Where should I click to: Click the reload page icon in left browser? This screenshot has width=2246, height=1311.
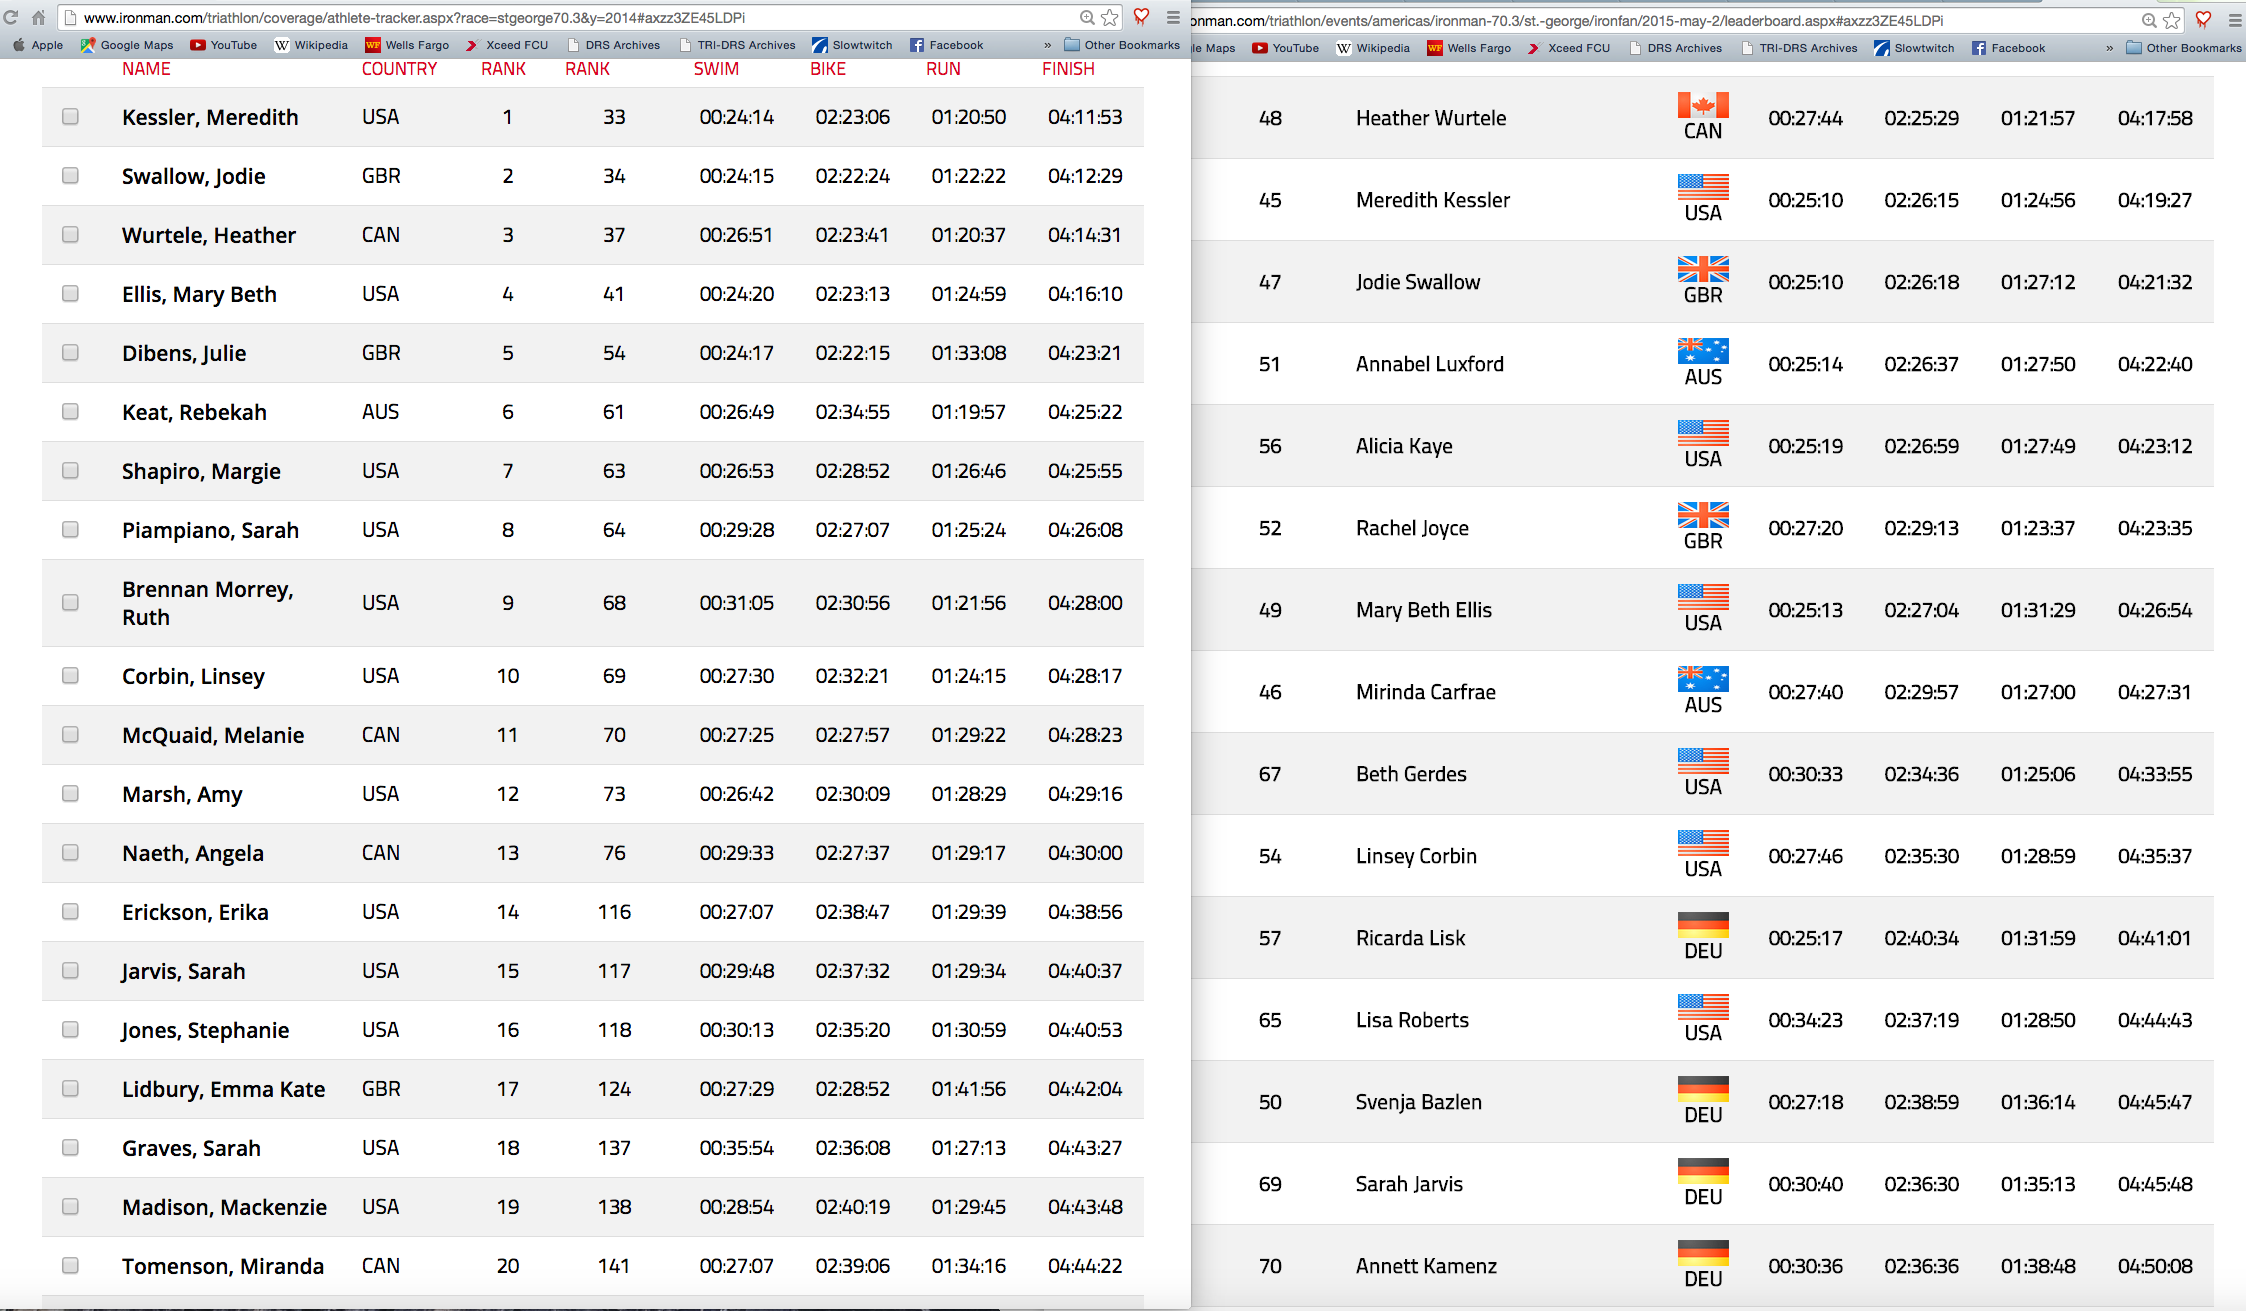click(11, 17)
